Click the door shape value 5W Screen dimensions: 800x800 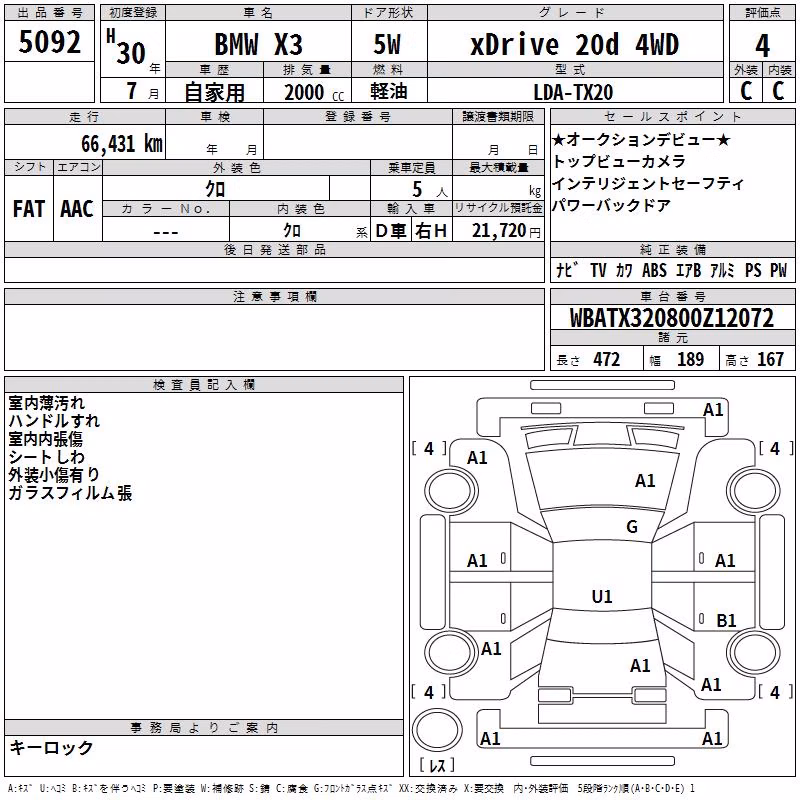387,45
